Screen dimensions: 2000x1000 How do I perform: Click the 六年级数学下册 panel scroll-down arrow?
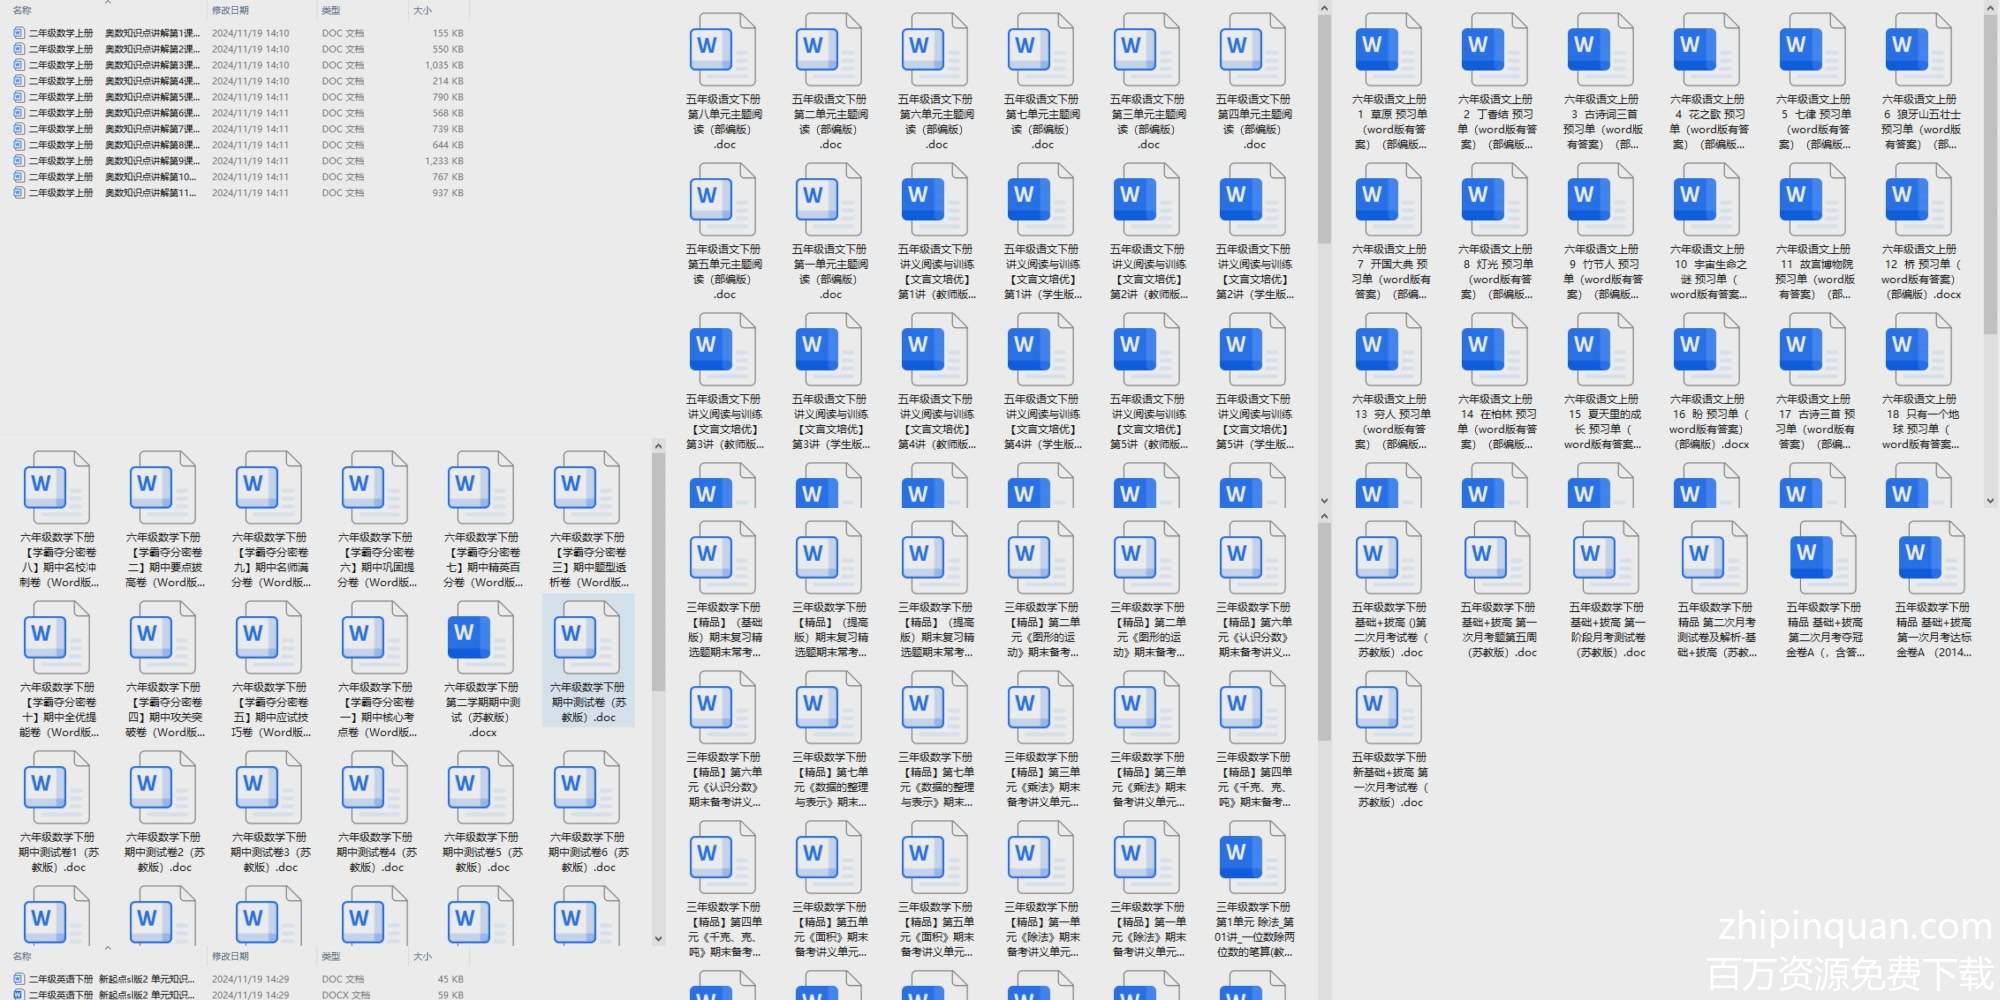pyautogui.click(x=658, y=938)
